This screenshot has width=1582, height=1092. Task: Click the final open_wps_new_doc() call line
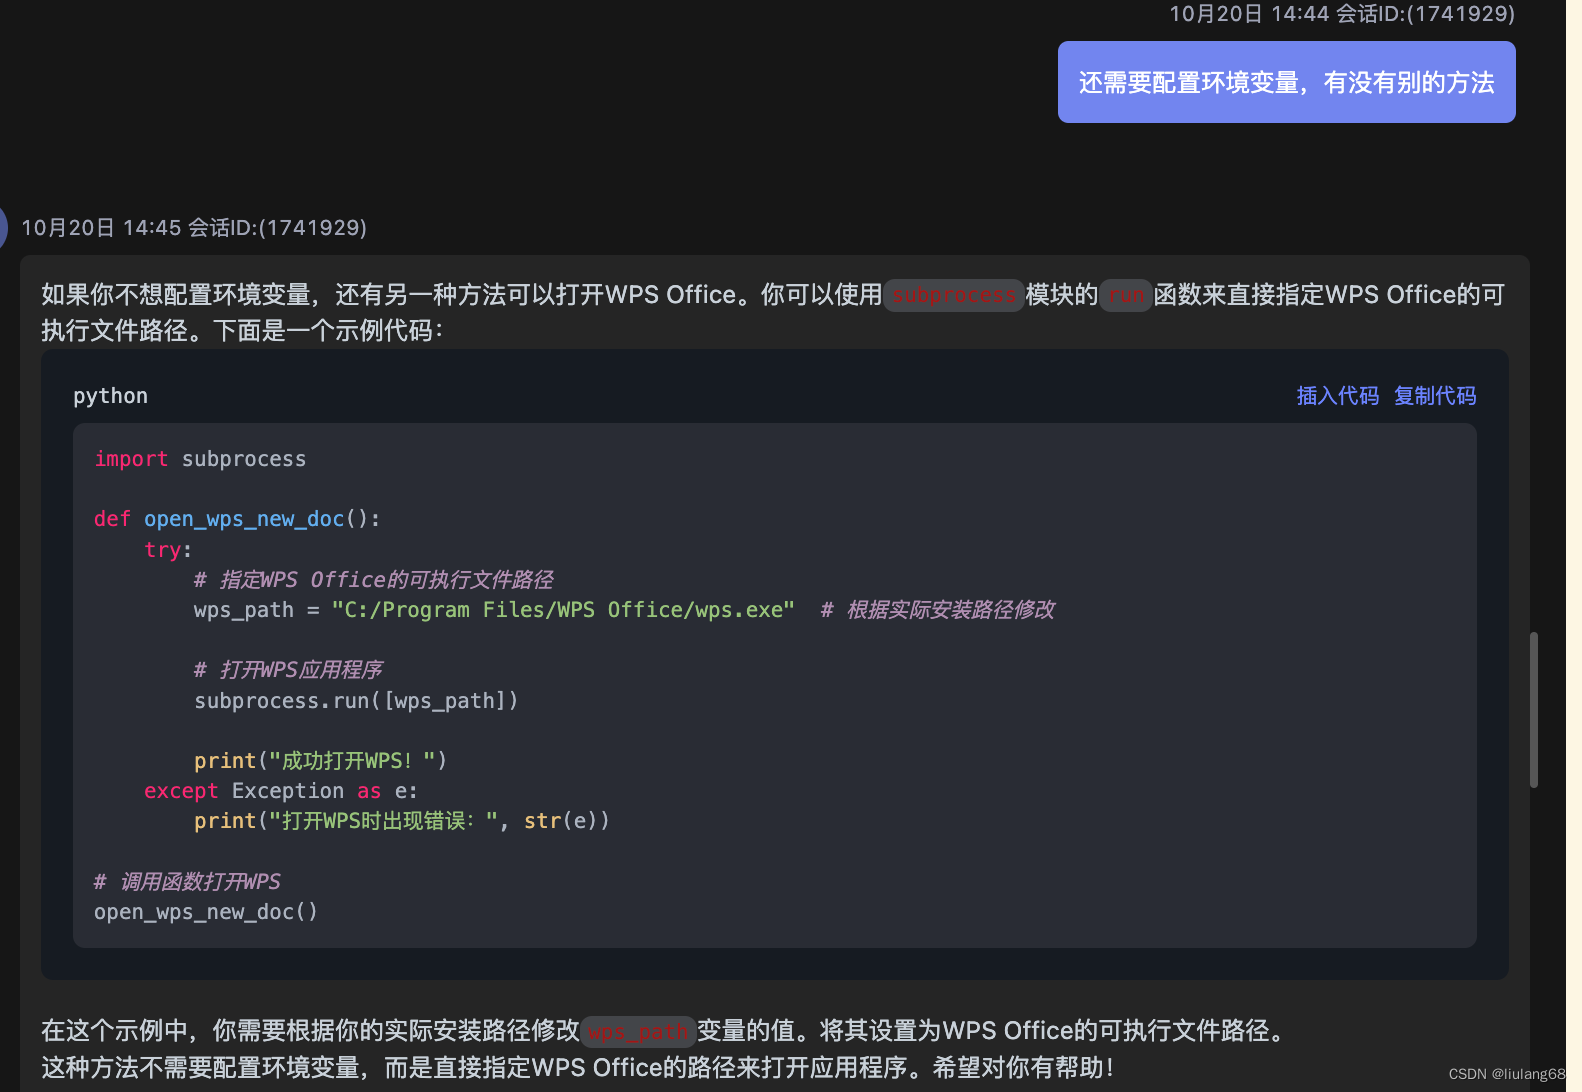206,912
